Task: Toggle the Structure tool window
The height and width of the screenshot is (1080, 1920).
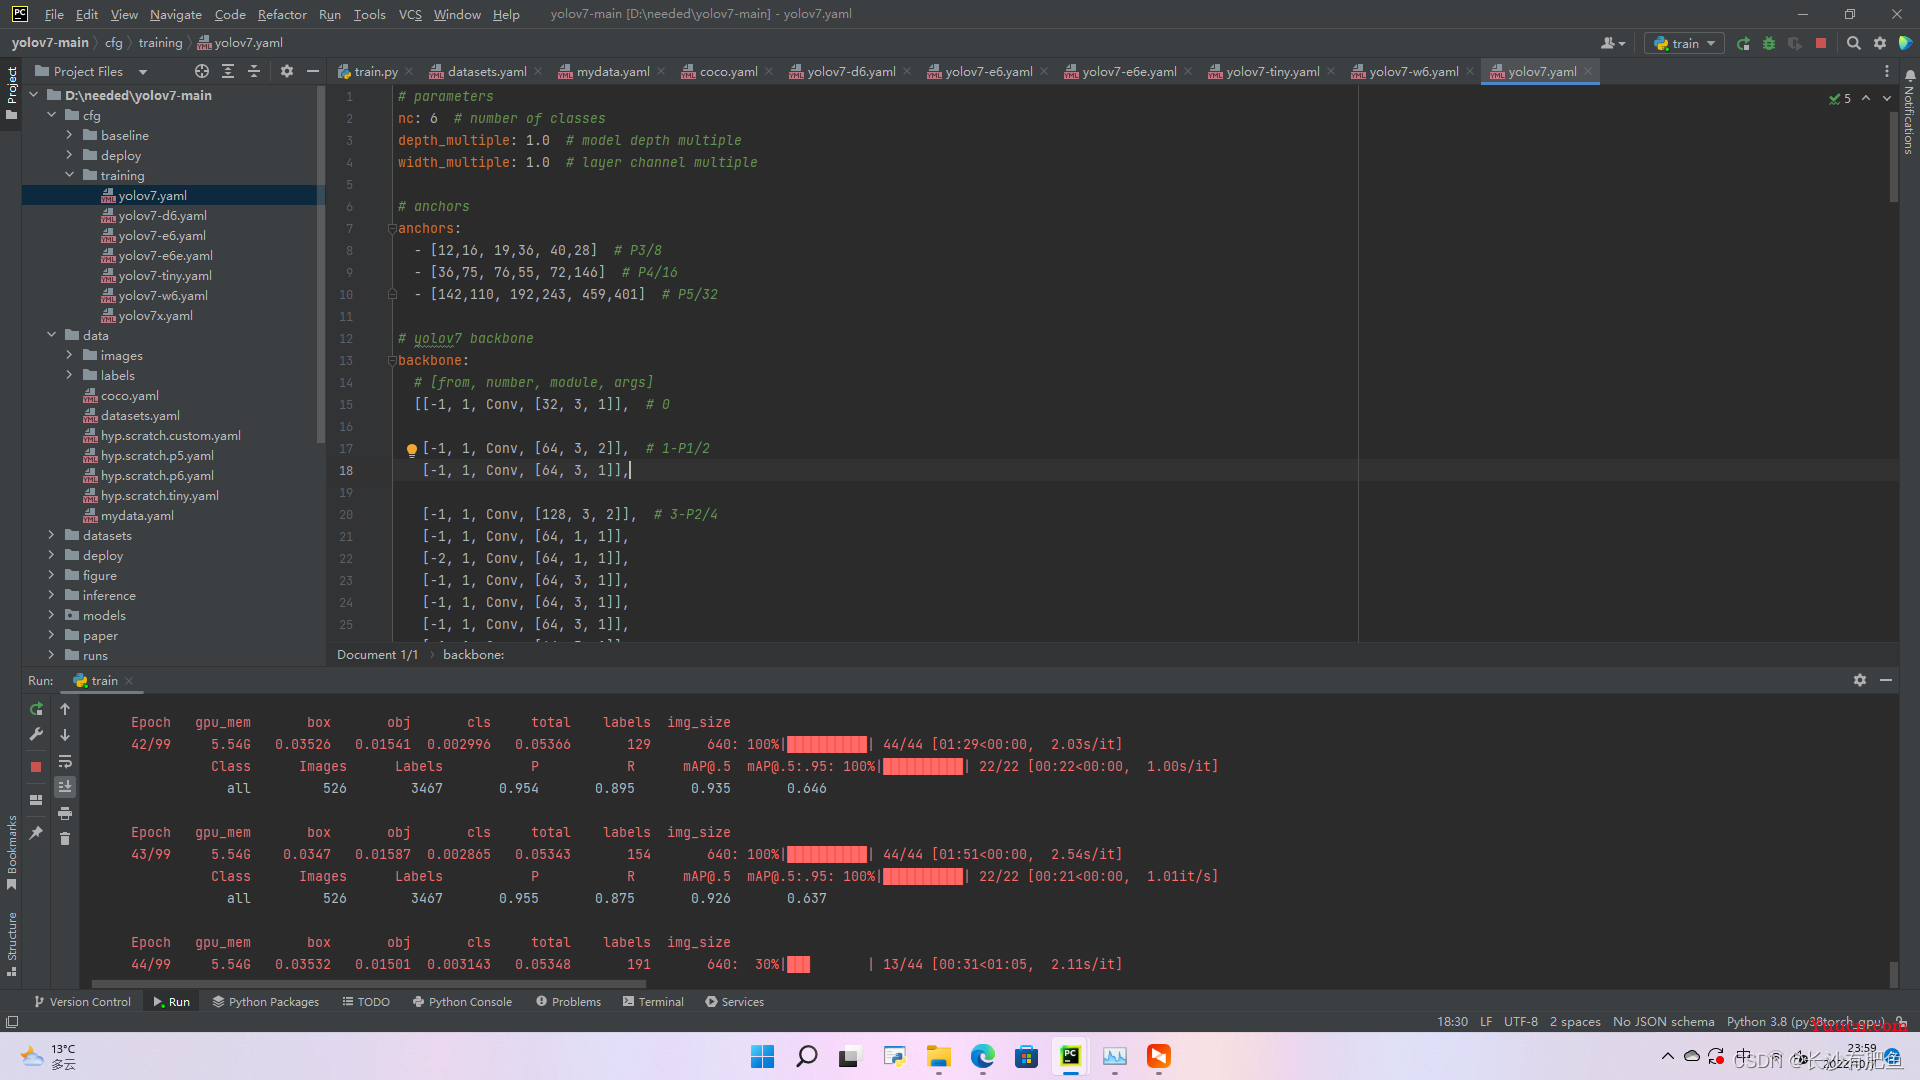Action: coord(11,944)
